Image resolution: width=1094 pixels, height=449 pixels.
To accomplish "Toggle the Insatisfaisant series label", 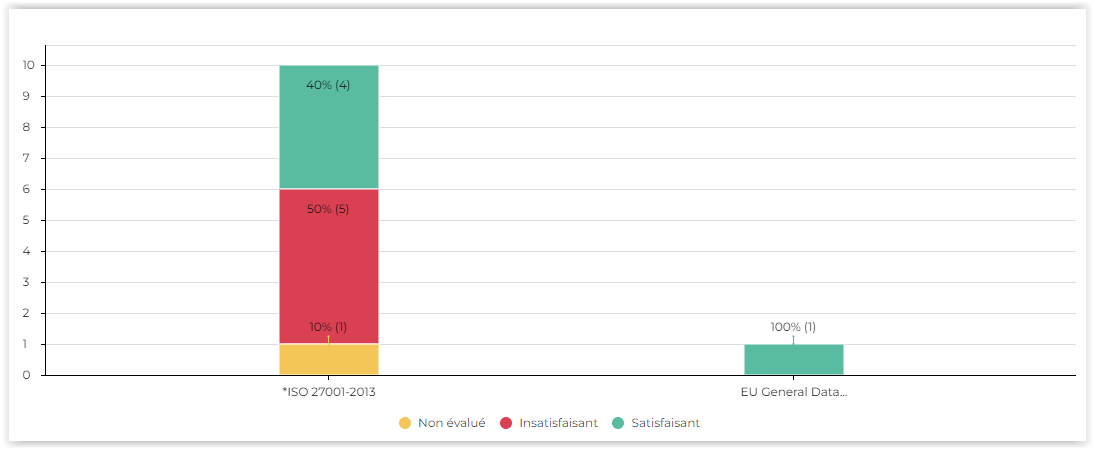I will coord(558,423).
